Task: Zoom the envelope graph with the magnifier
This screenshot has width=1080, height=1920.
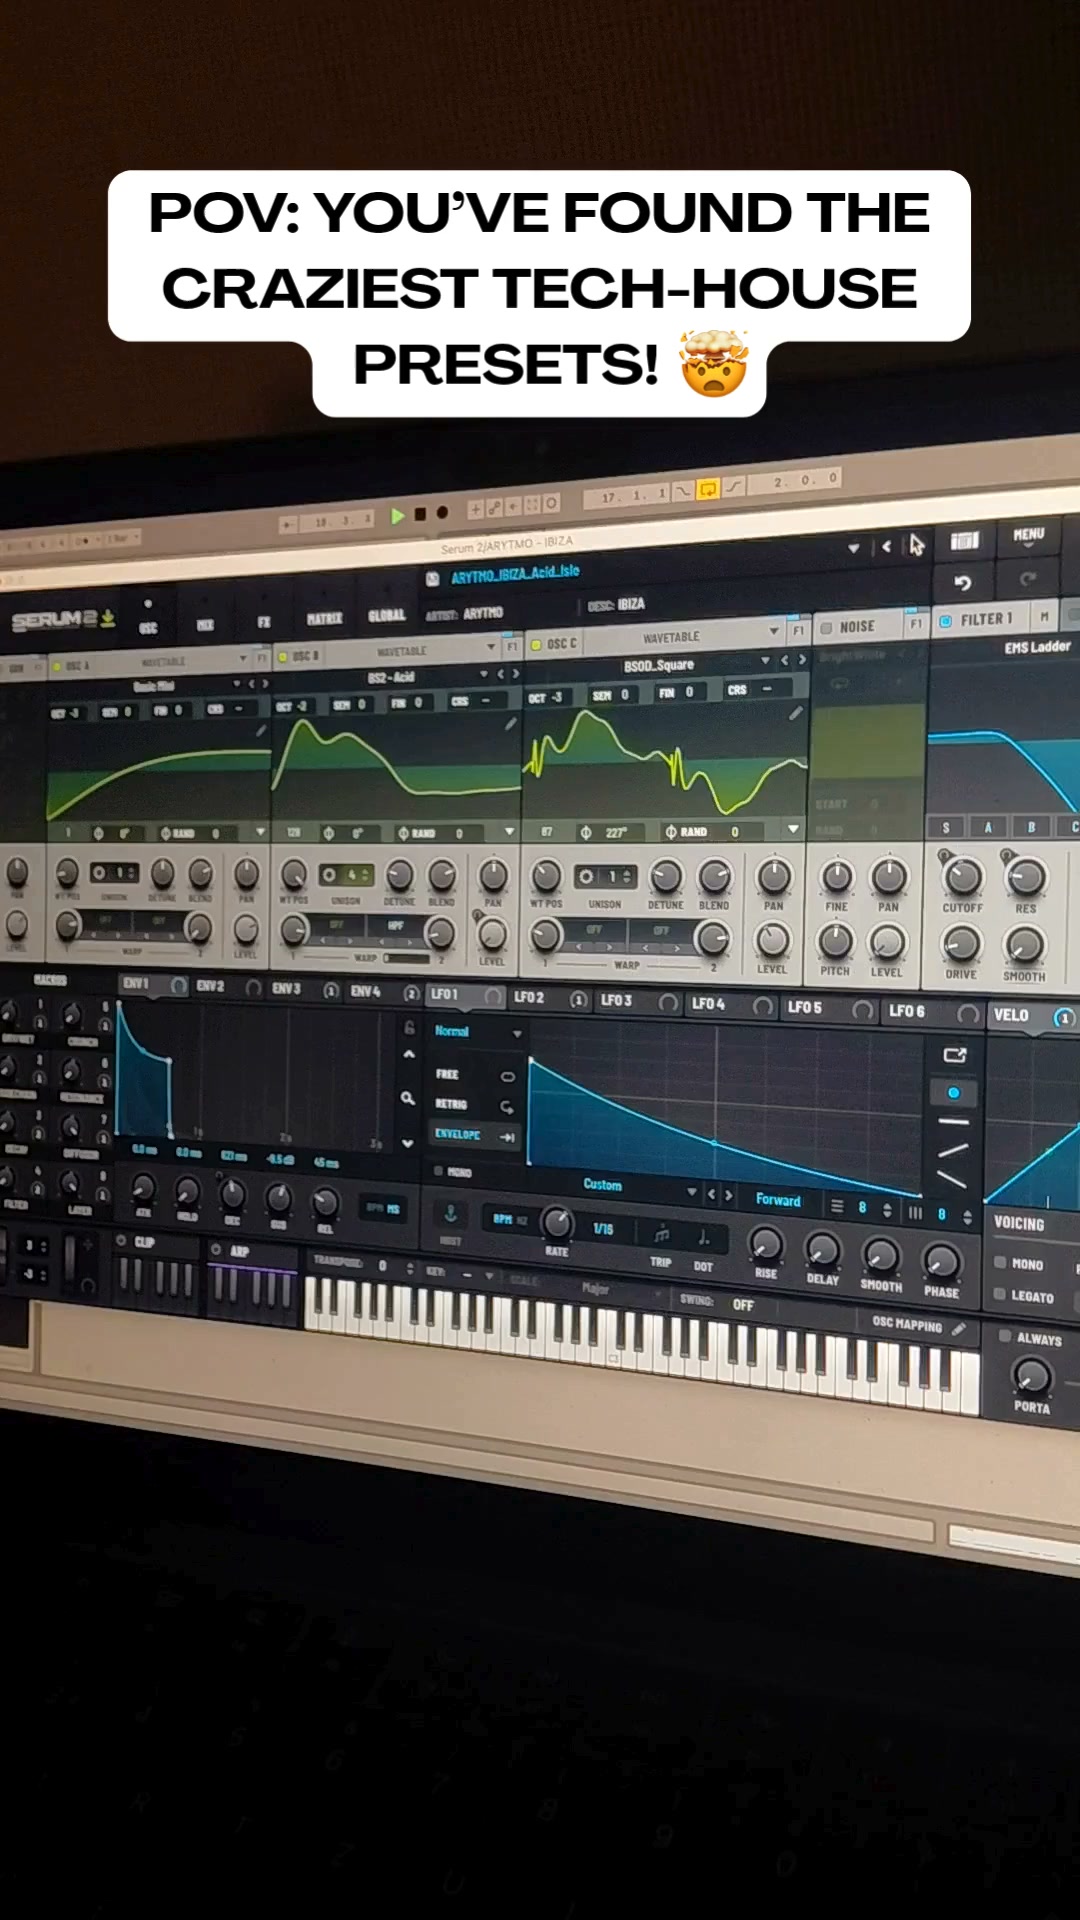Action: click(408, 1098)
